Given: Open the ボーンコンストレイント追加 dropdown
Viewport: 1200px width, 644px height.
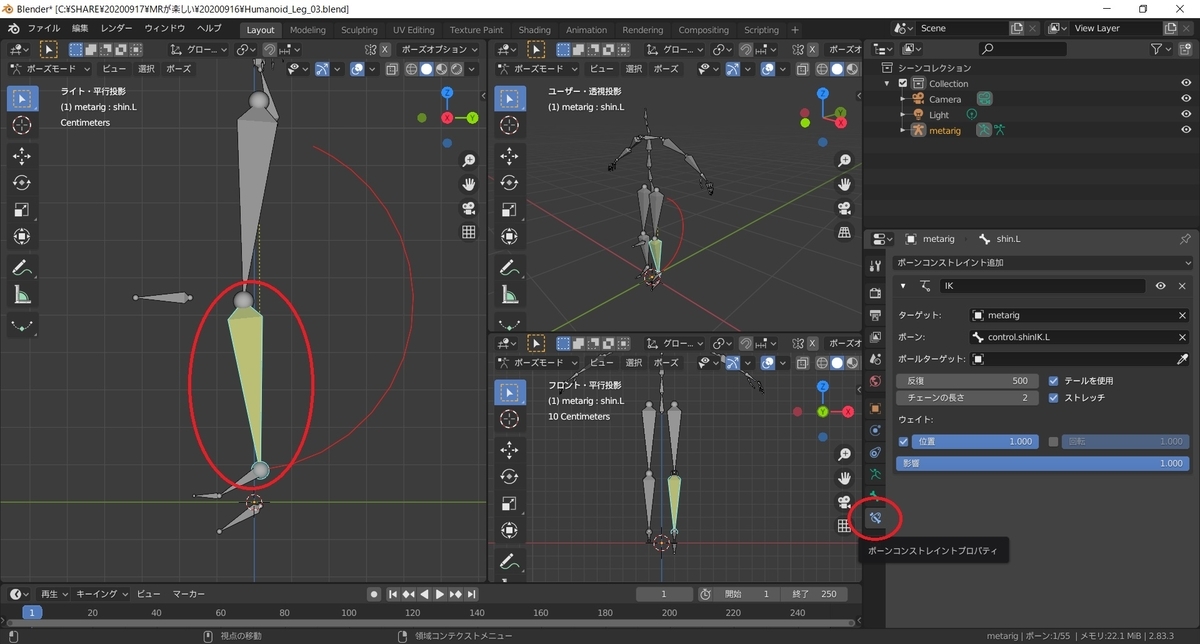Looking at the screenshot, I should click(x=1043, y=262).
